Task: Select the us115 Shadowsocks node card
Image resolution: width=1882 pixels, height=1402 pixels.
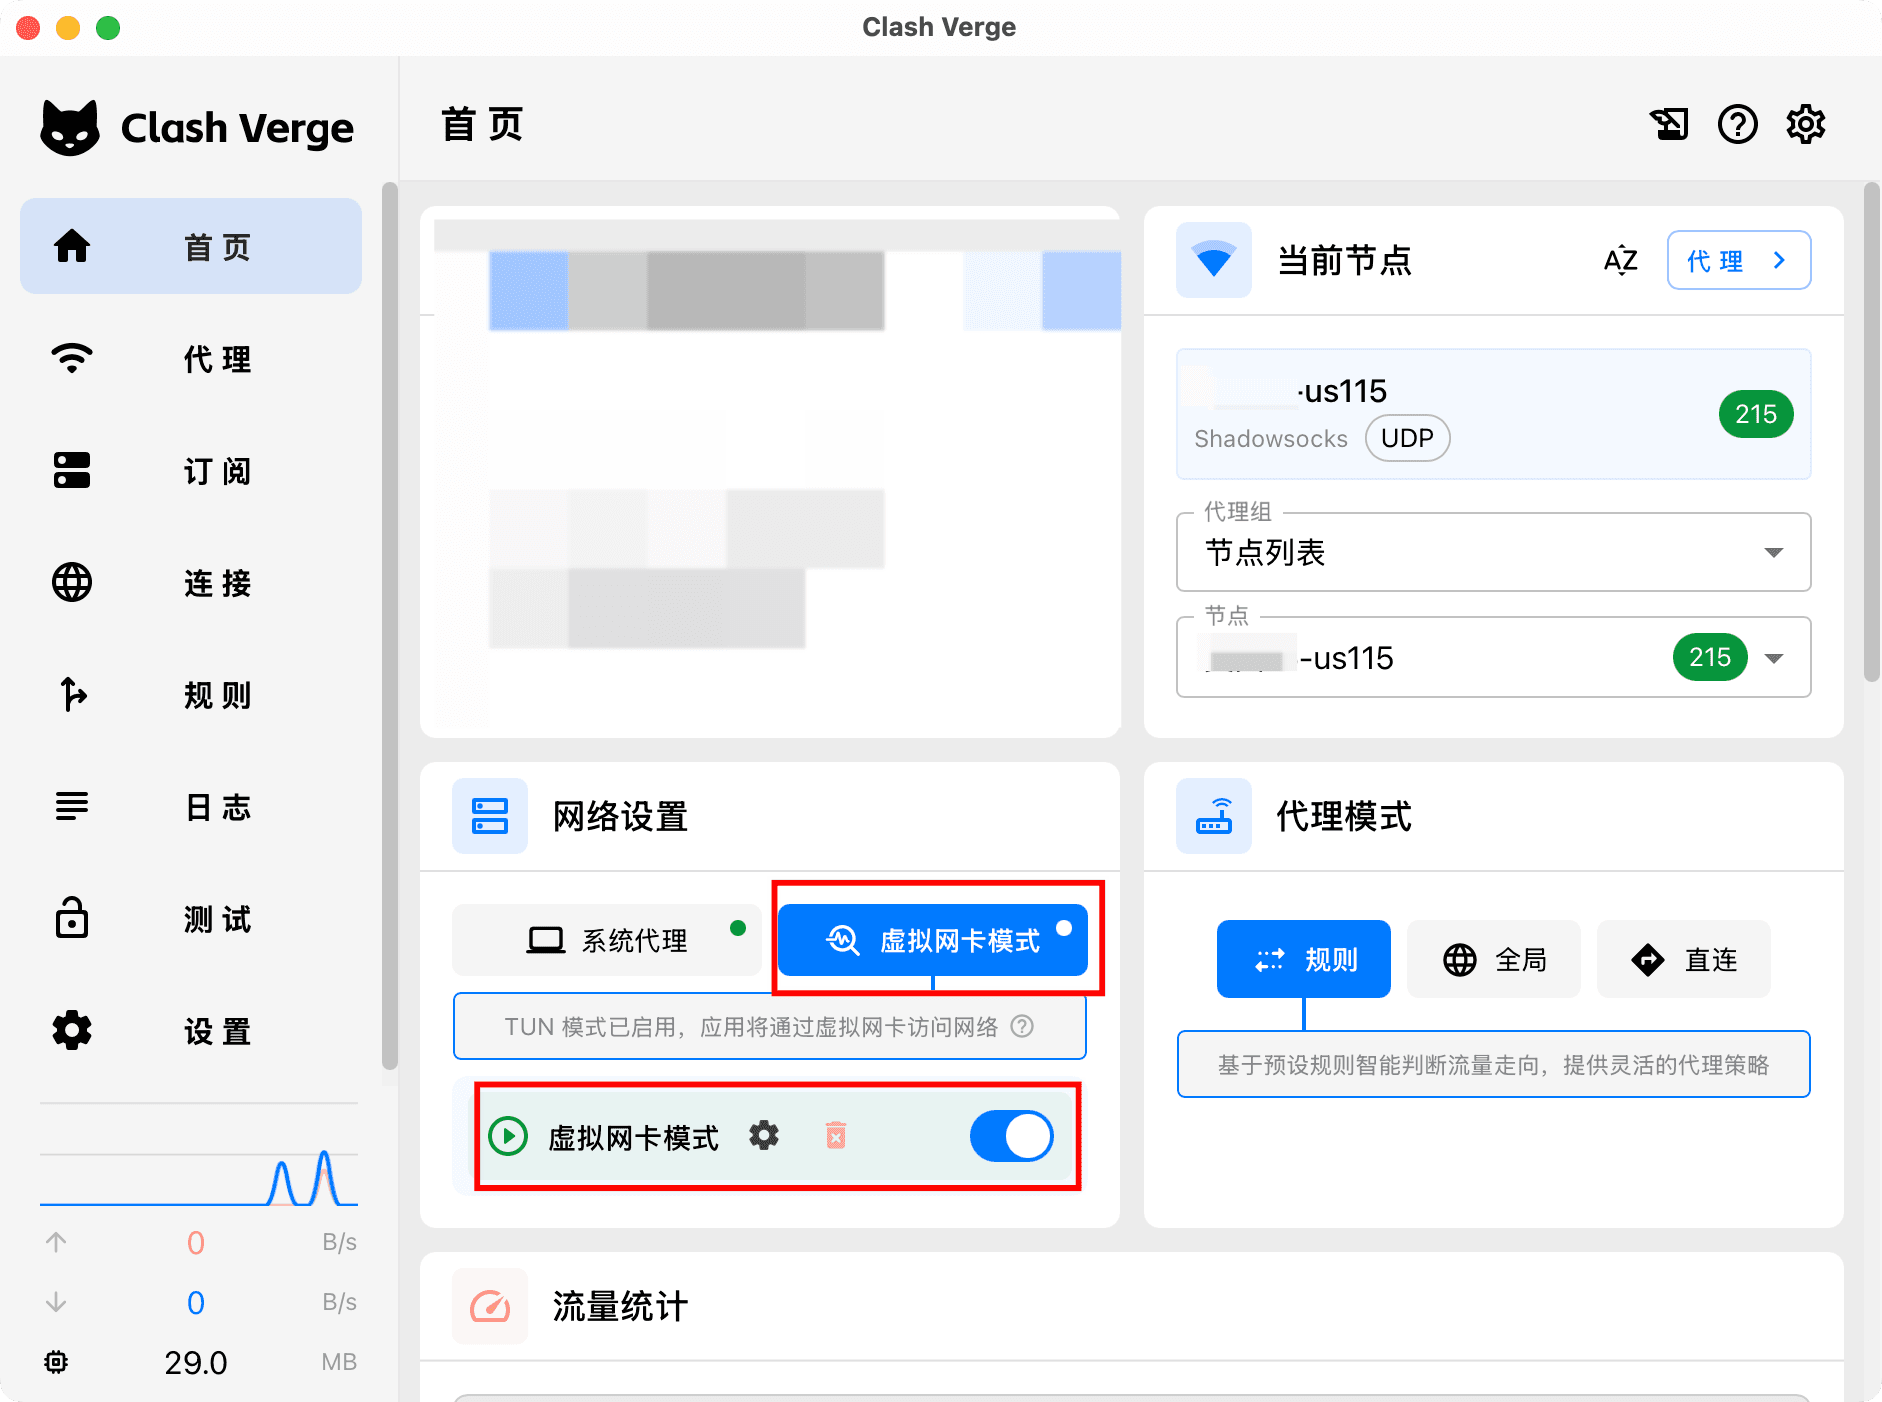Action: (1494, 414)
